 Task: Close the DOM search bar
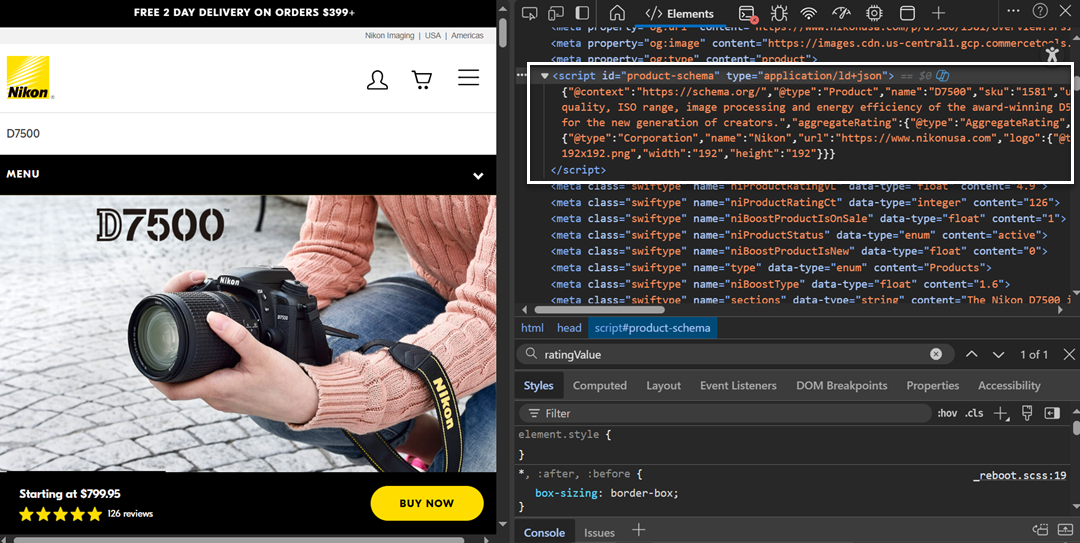click(1068, 354)
